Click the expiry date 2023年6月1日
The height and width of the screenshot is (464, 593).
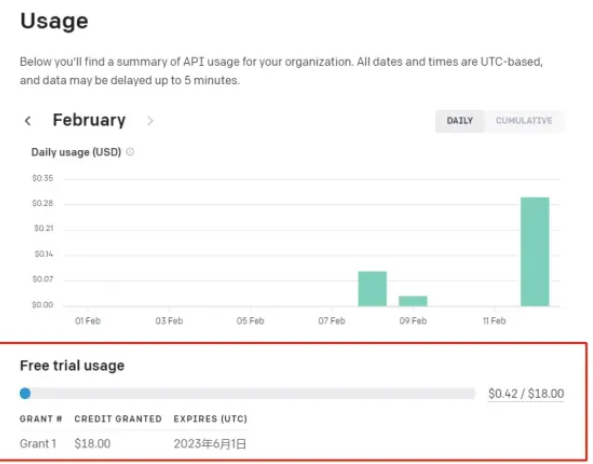[210, 444]
